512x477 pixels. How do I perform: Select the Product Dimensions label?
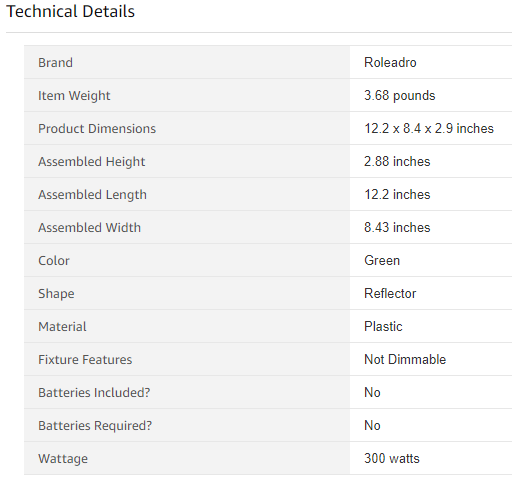coord(97,129)
